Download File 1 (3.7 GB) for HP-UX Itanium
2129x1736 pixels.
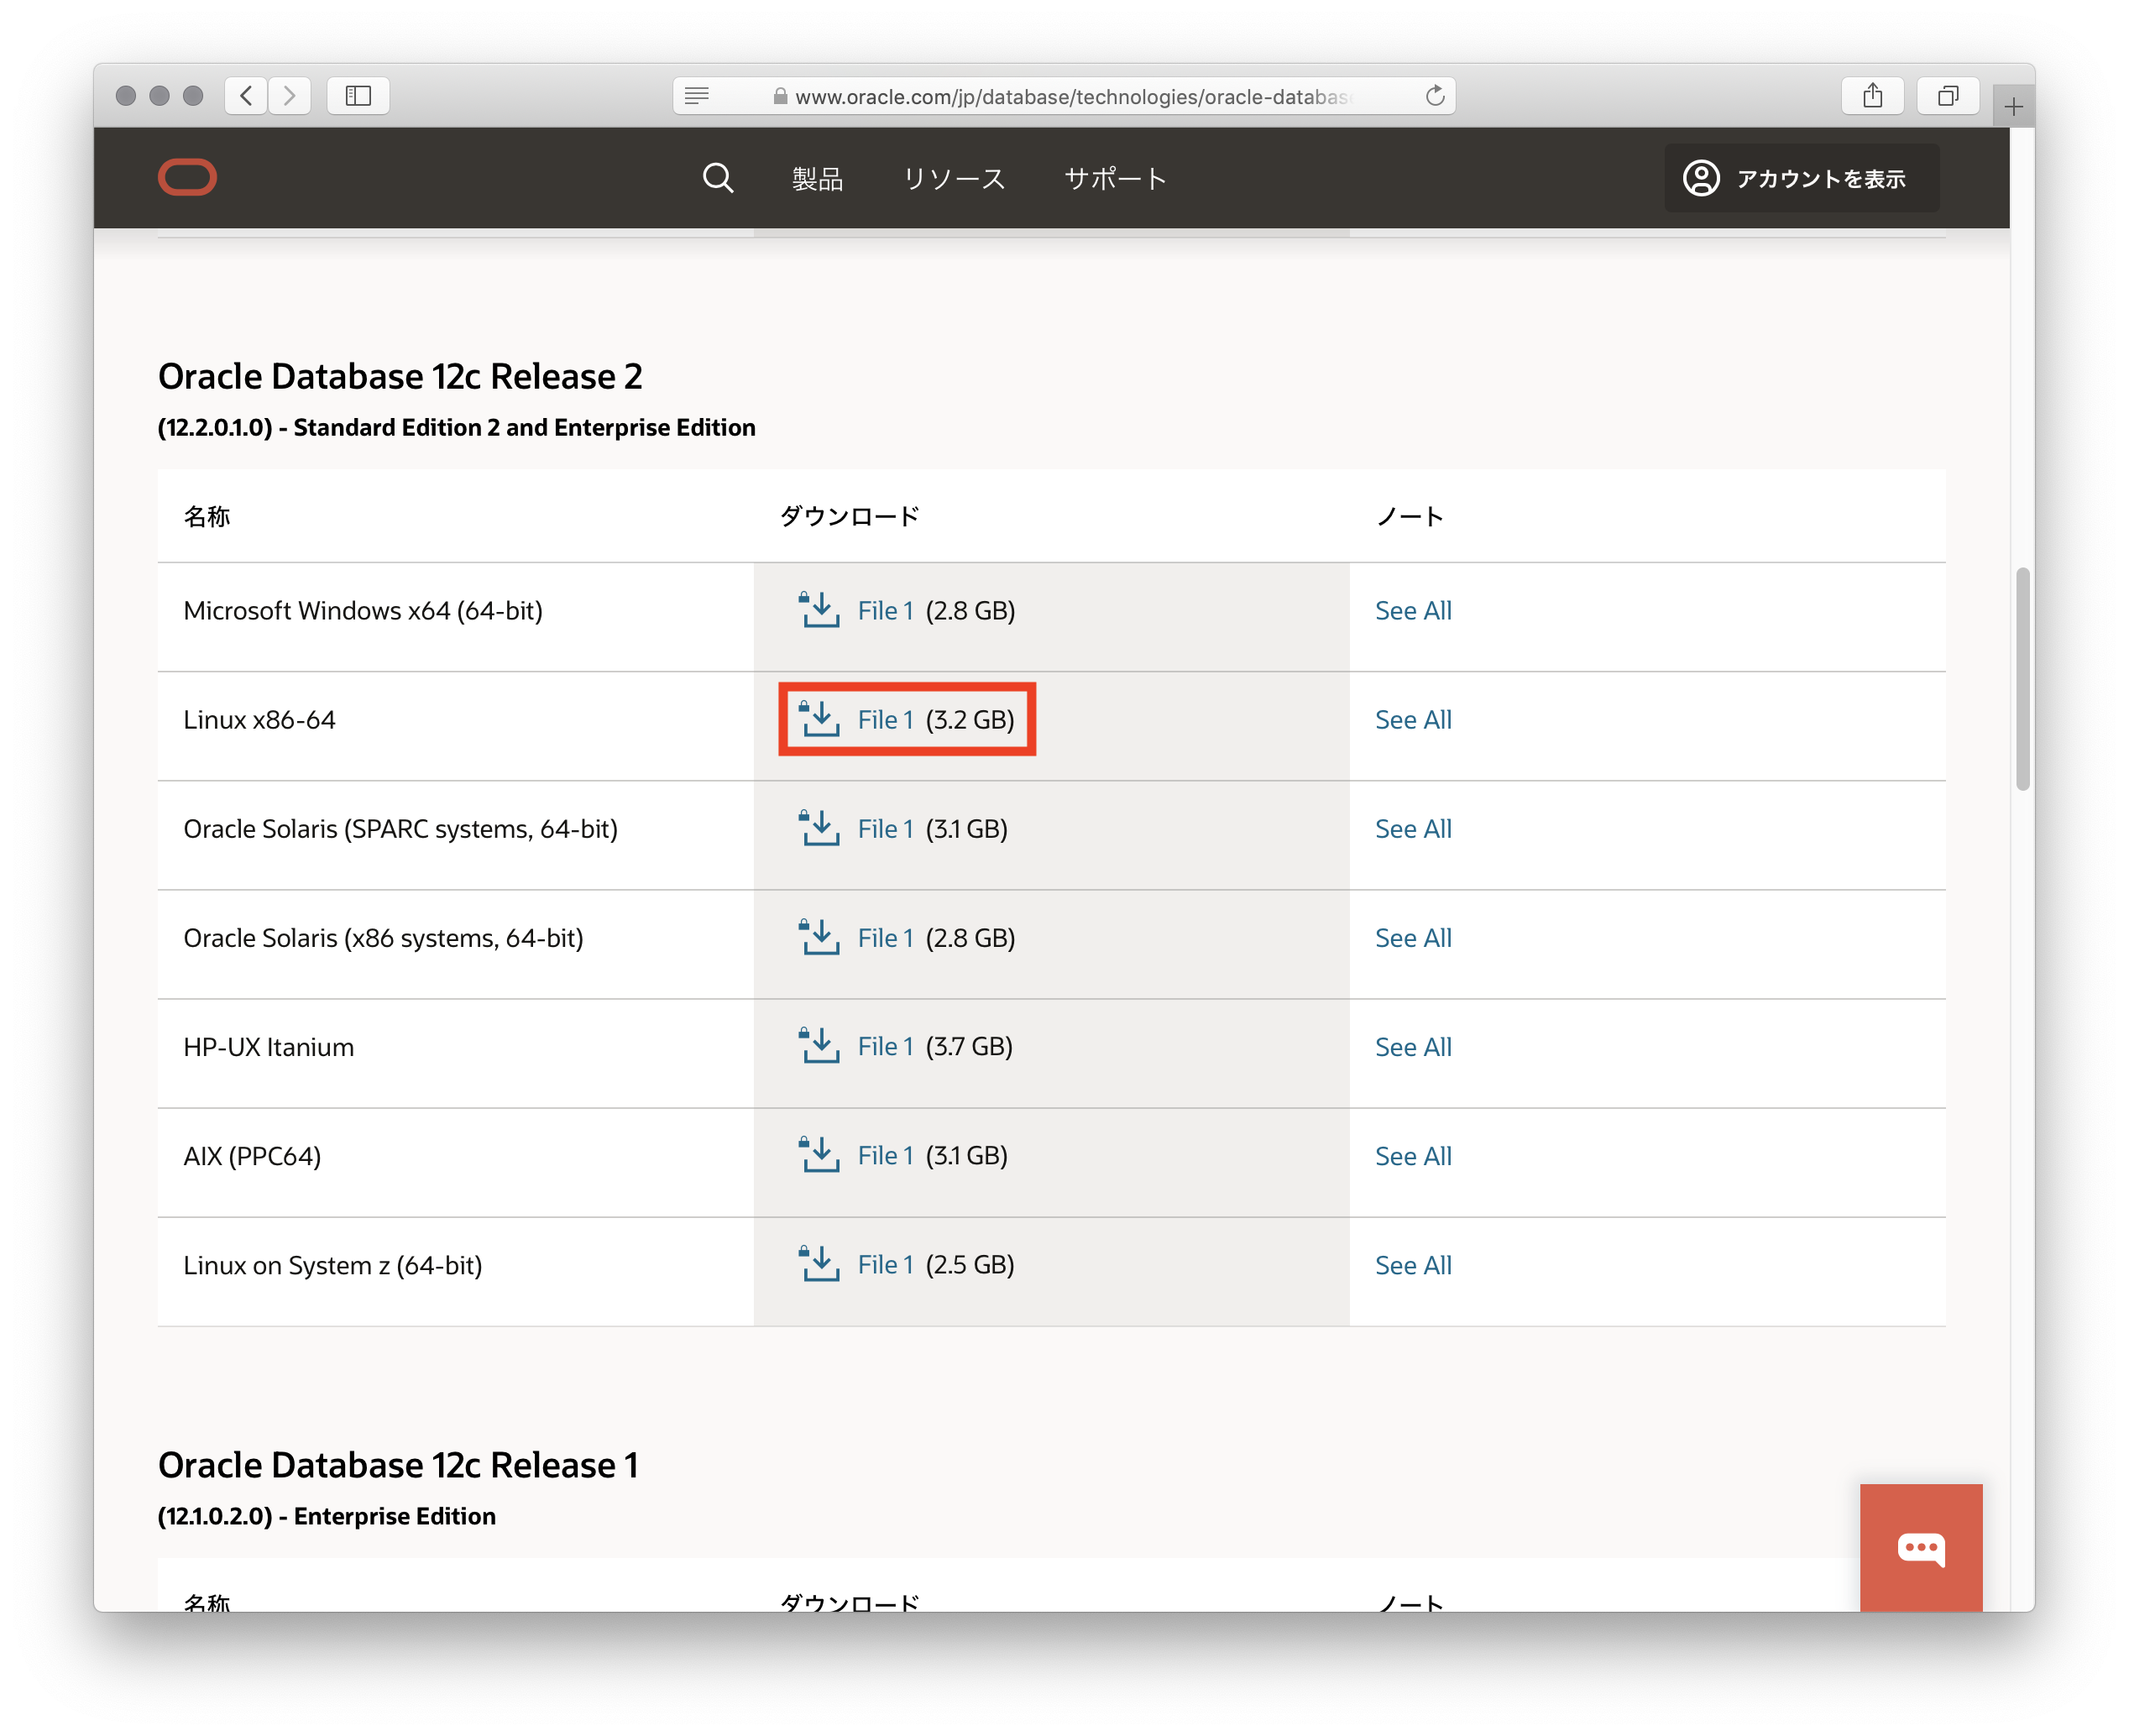(x=885, y=1046)
